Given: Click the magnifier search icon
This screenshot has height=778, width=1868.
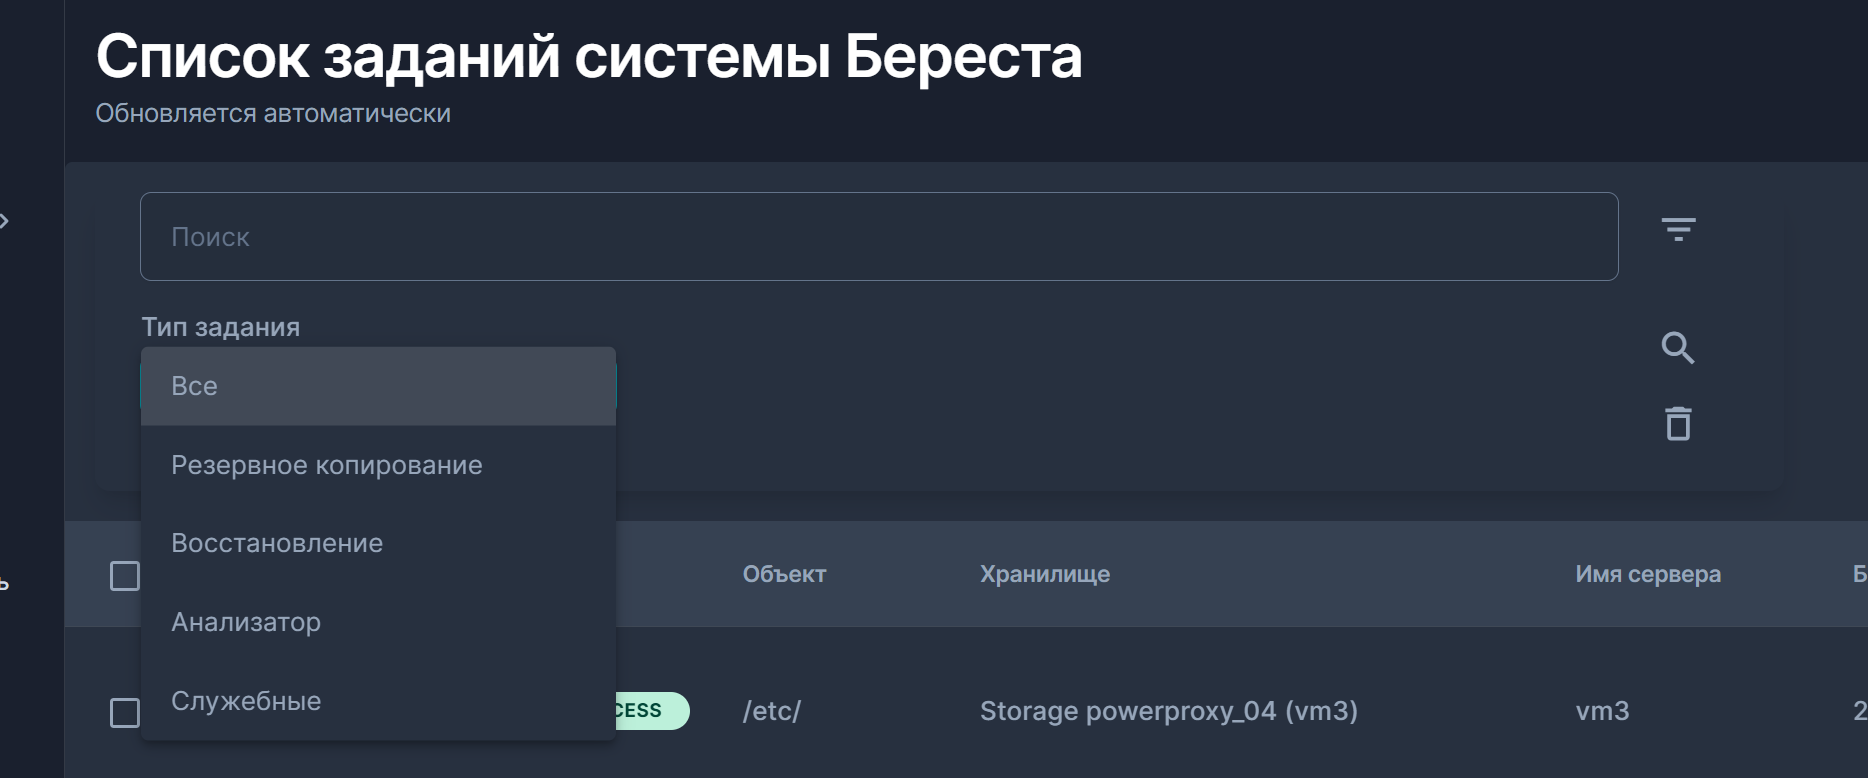Looking at the screenshot, I should [1679, 348].
